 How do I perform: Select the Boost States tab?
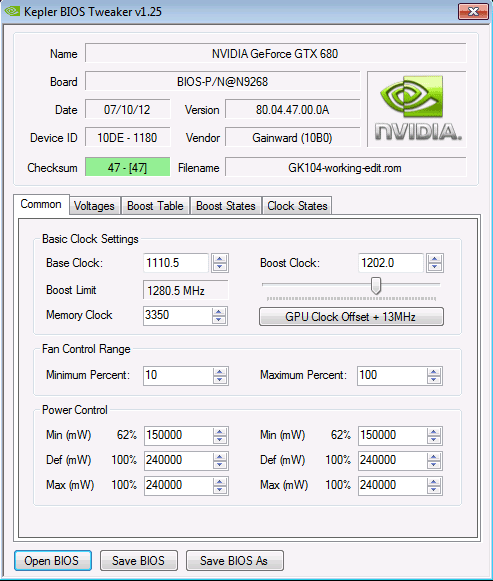(226, 206)
